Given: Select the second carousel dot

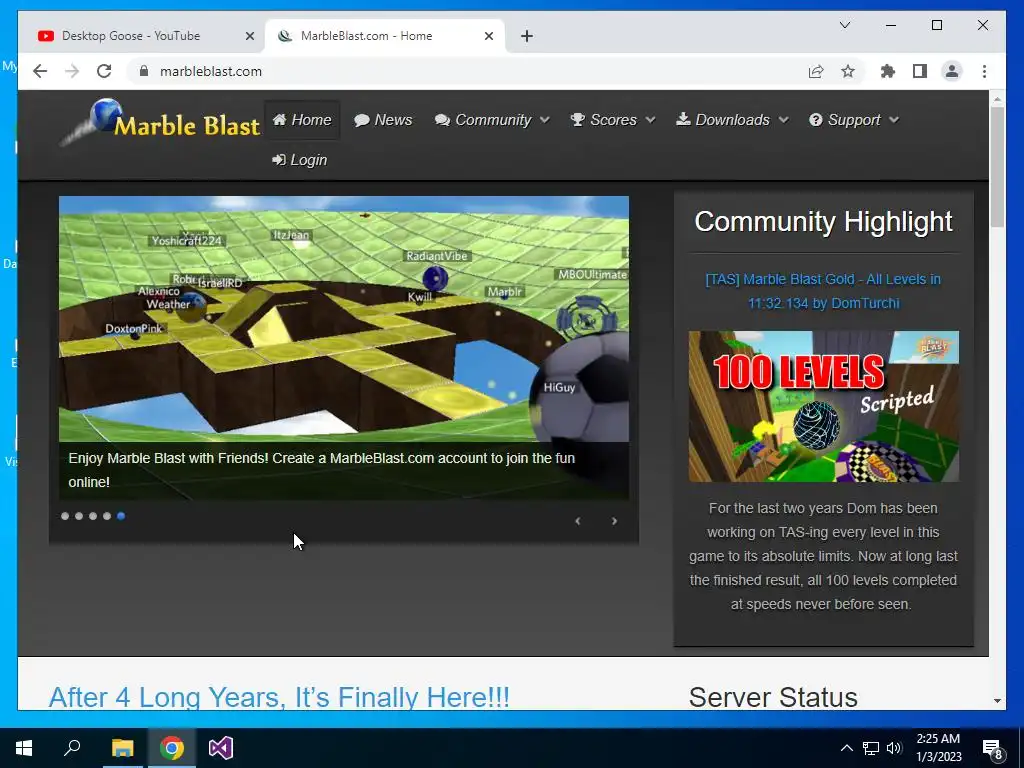Looking at the screenshot, I should coord(79,516).
